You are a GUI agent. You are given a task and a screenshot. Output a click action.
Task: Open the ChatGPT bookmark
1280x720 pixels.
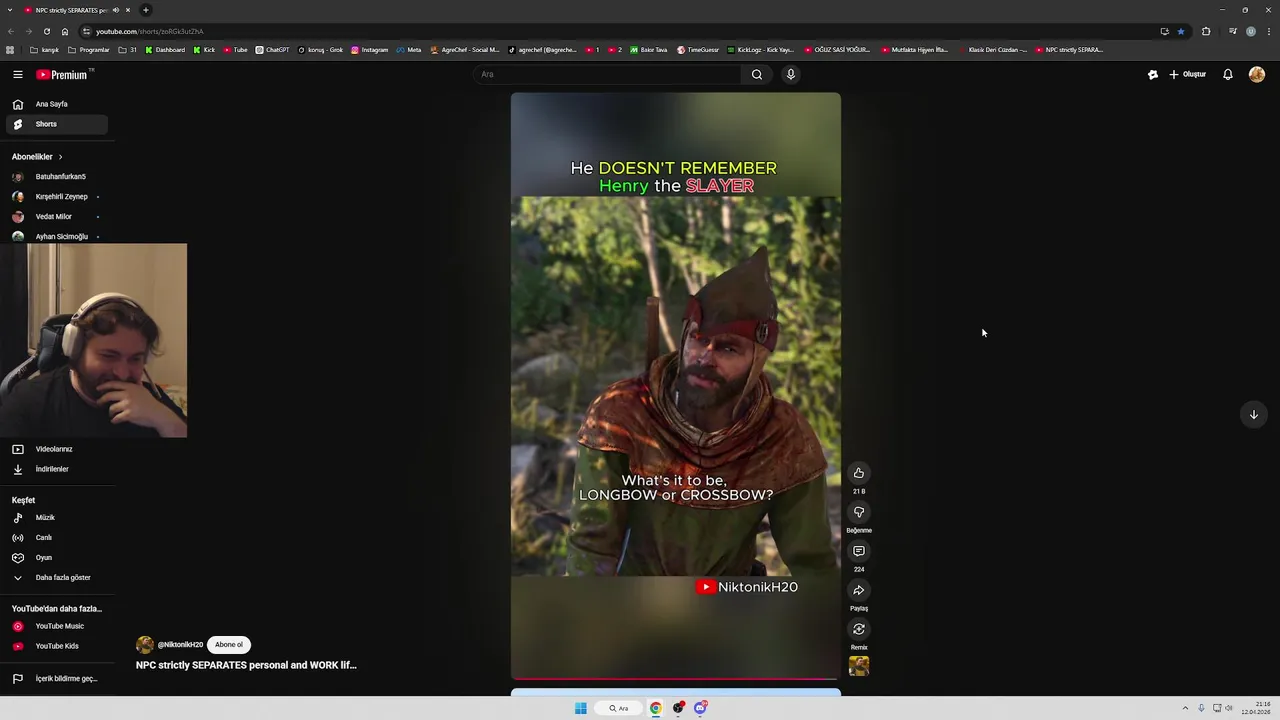[x=272, y=50]
